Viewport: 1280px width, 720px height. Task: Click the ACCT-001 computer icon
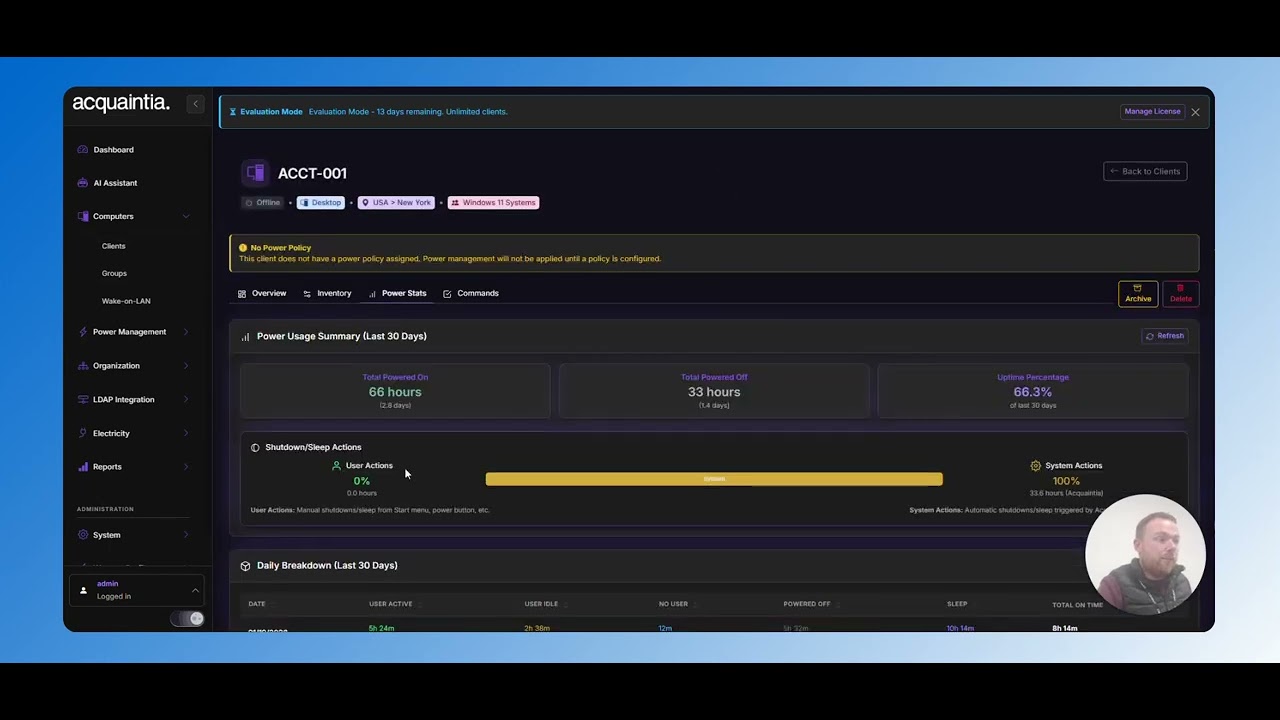click(256, 173)
